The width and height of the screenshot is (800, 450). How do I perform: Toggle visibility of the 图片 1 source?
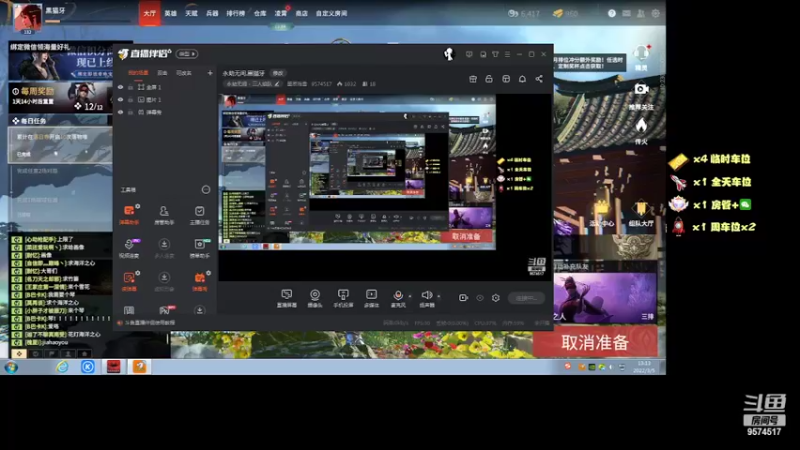click(120, 100)
